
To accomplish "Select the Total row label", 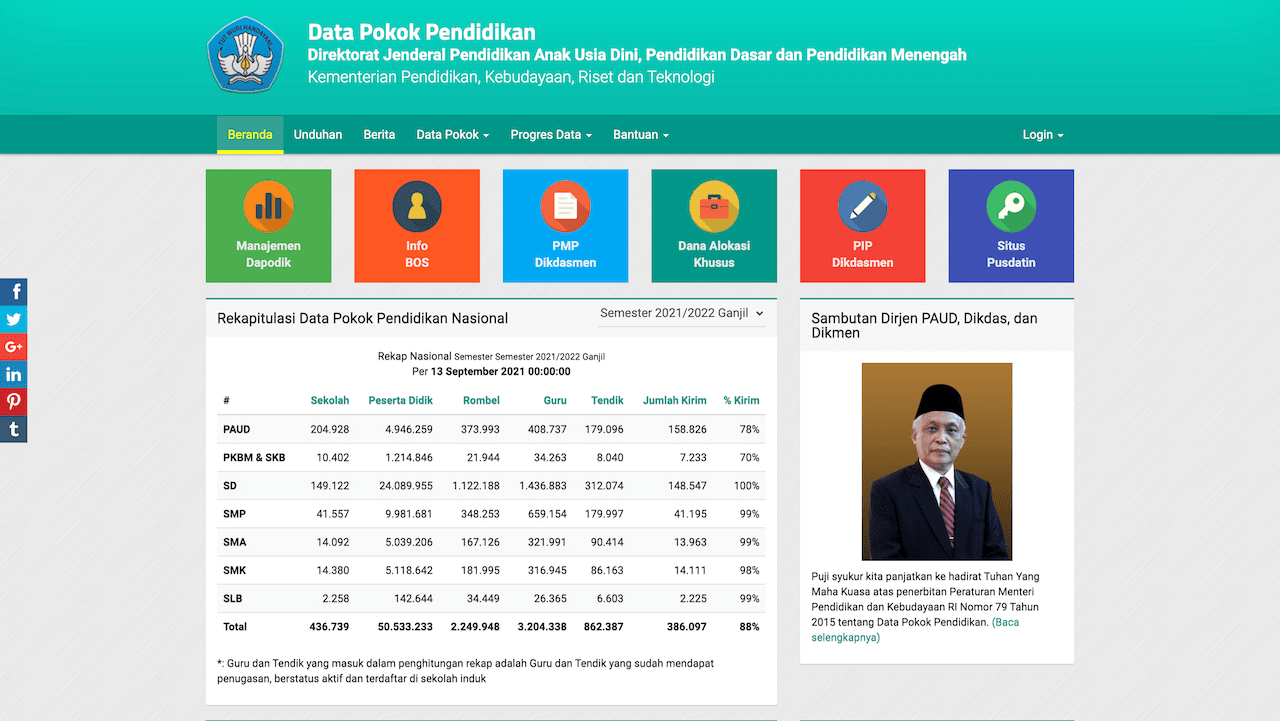I will click(x=235, y=626).
